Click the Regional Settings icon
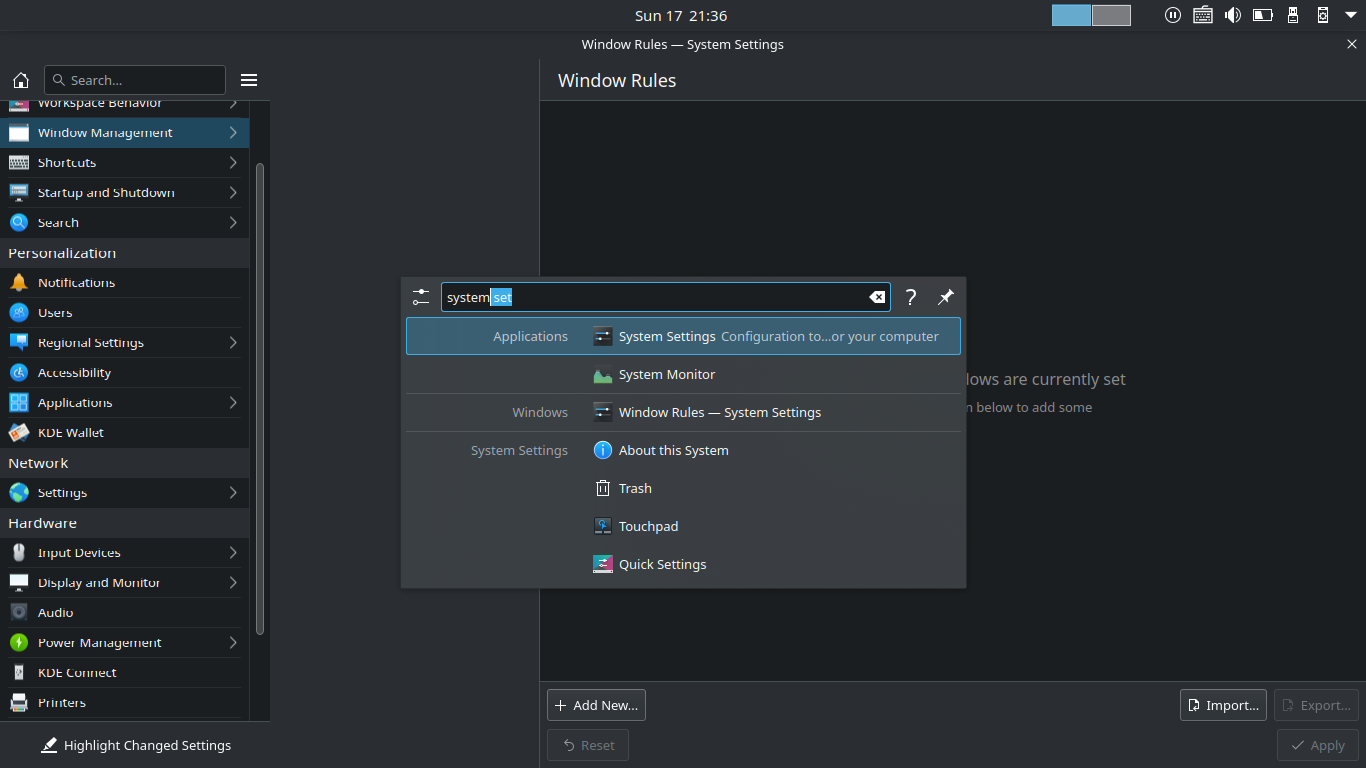This screenshot has height=768, width=1366. pos(19,343)
